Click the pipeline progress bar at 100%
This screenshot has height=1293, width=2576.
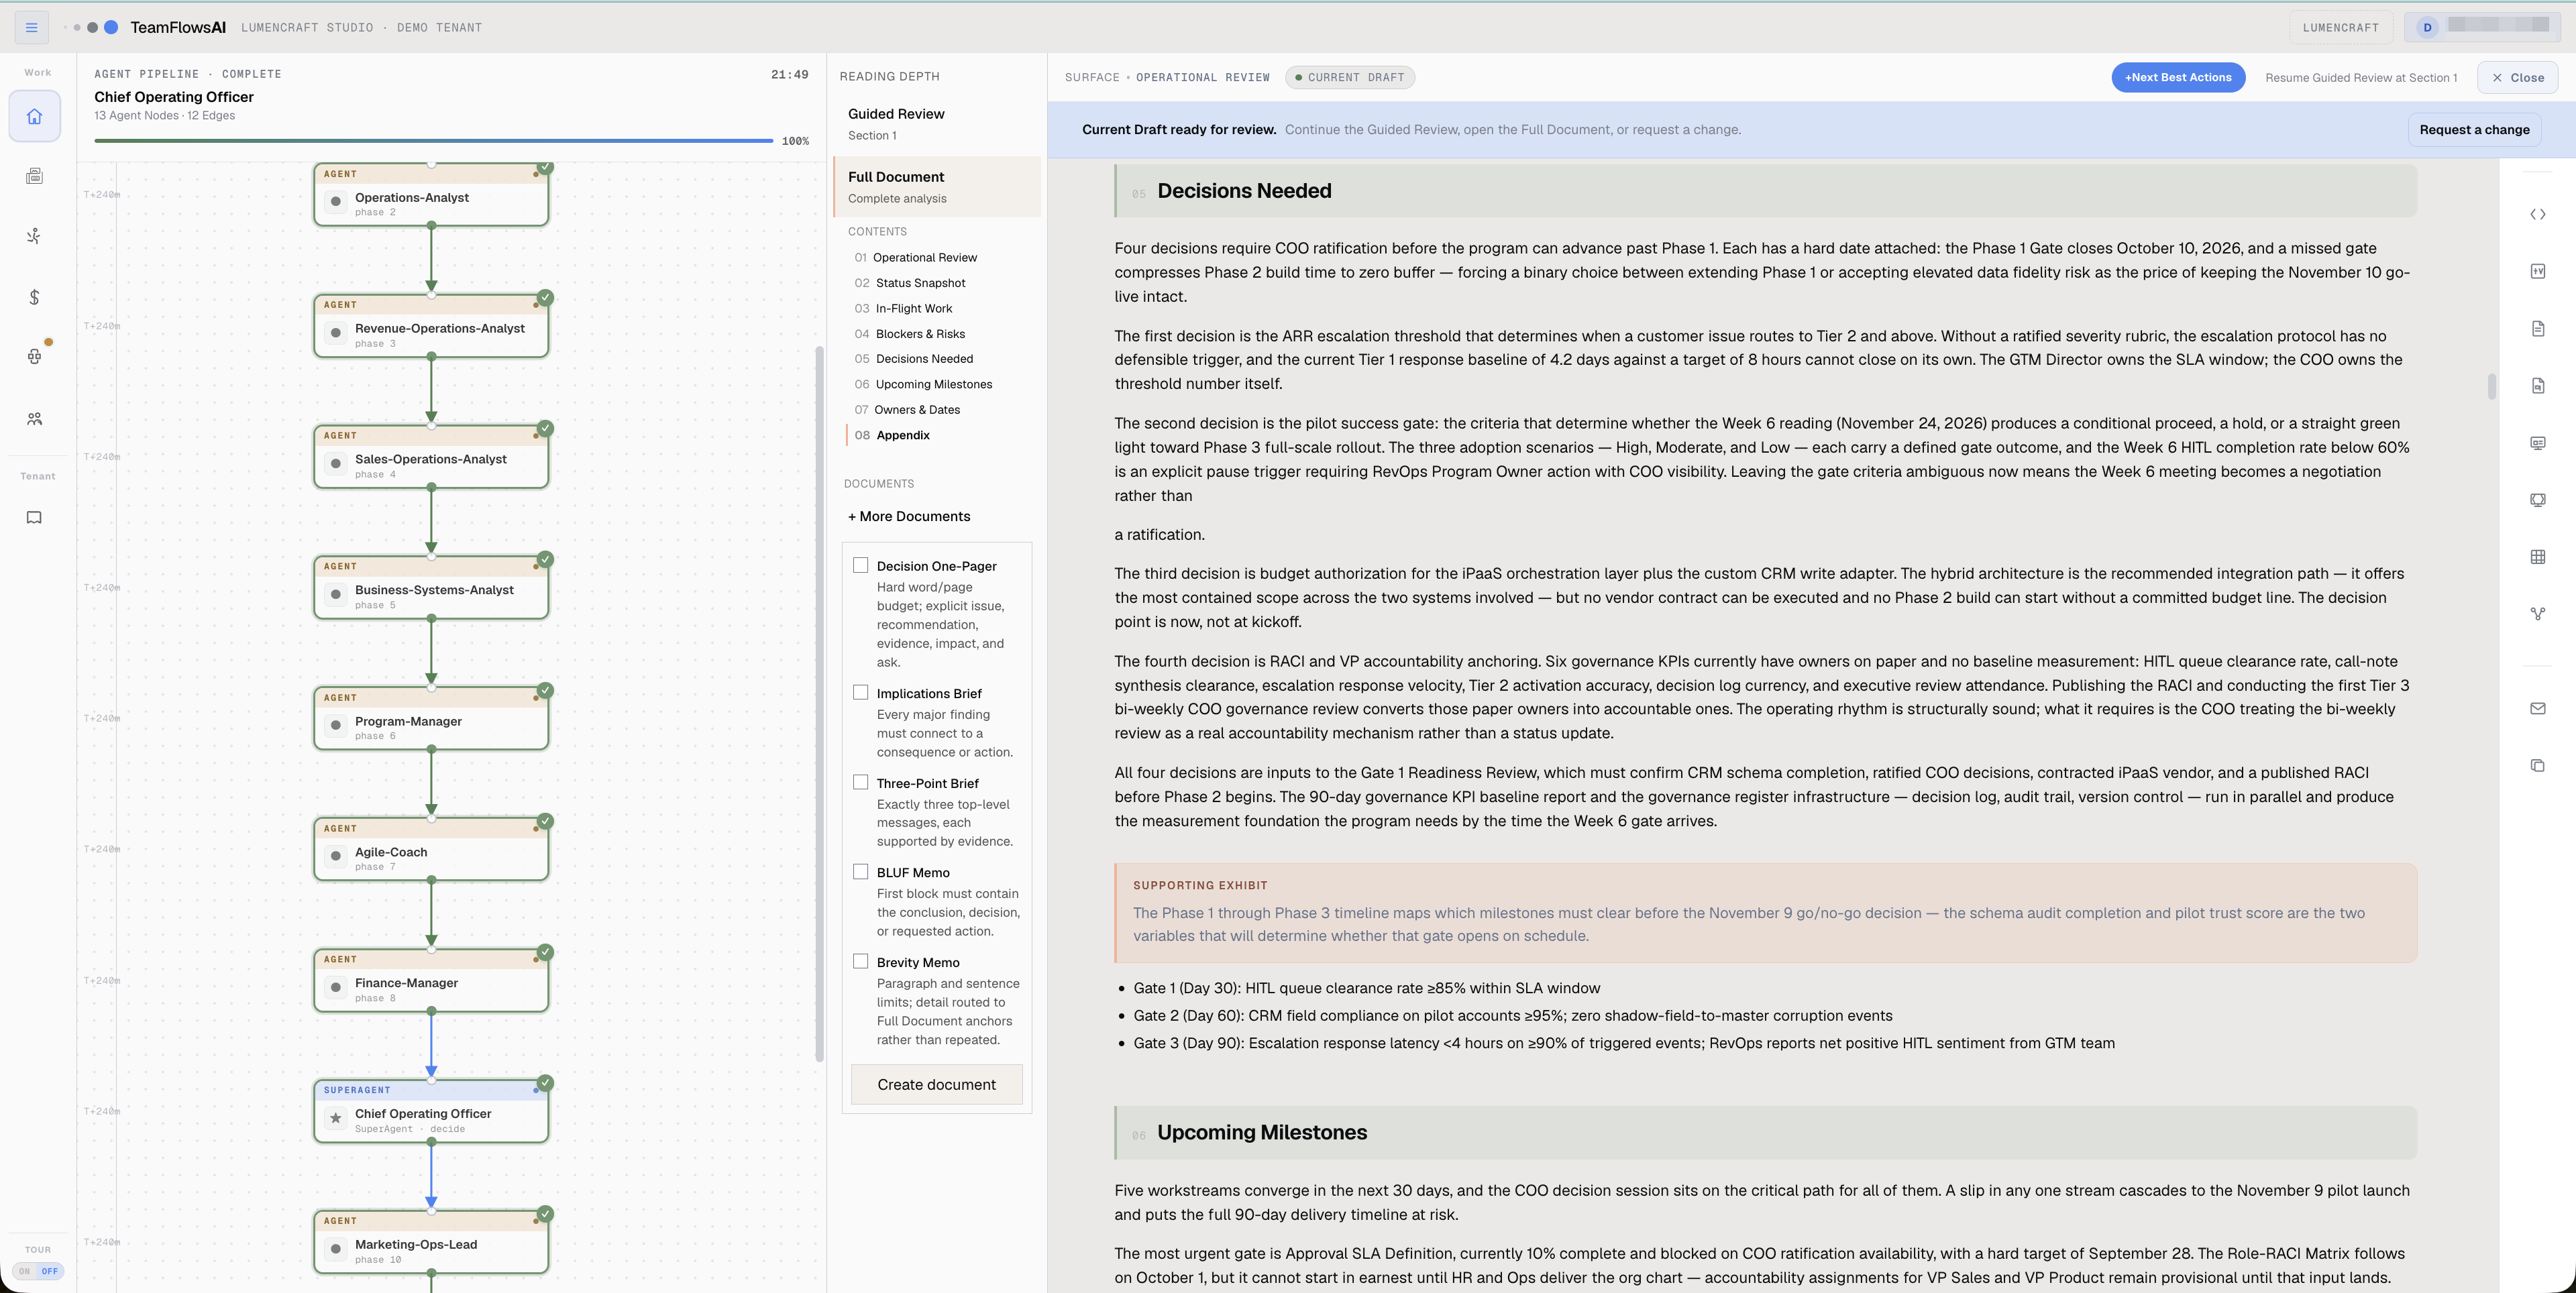(433, 141)
